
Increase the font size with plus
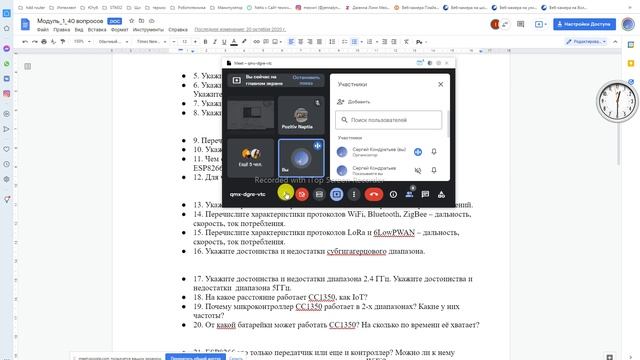point(195,42)
